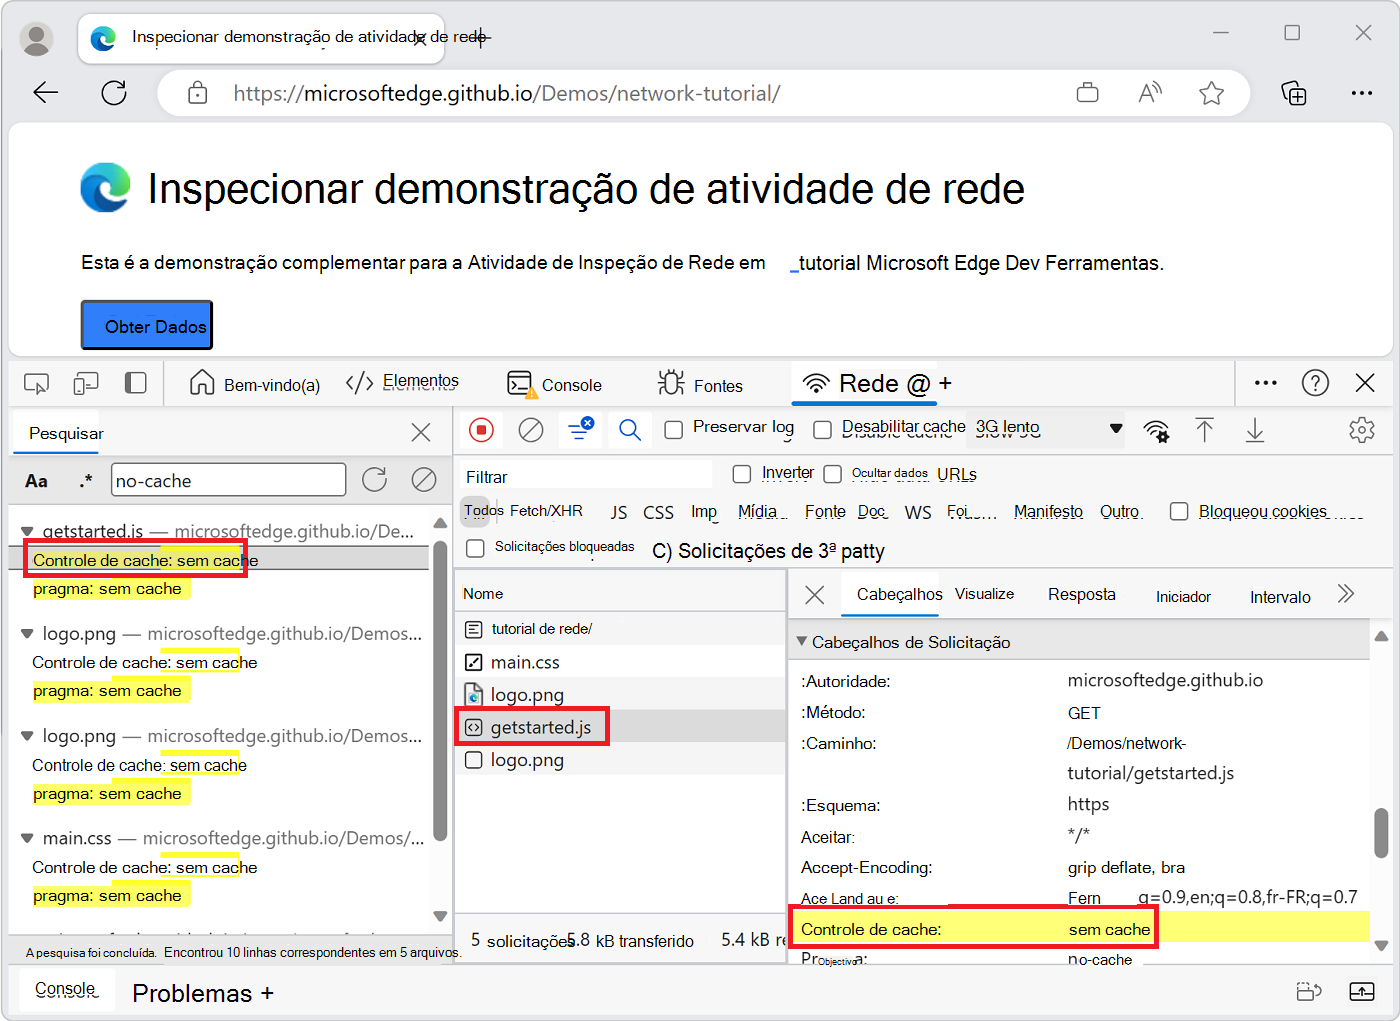Import HAR file with the upload arrow icon
Screen dimensions: 1400x1021
click(x=1204, y=430)
